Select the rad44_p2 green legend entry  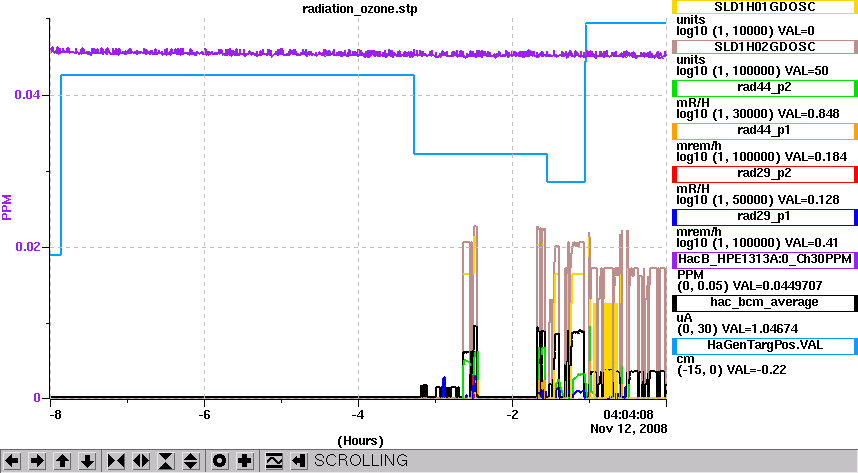pos(764,88)
